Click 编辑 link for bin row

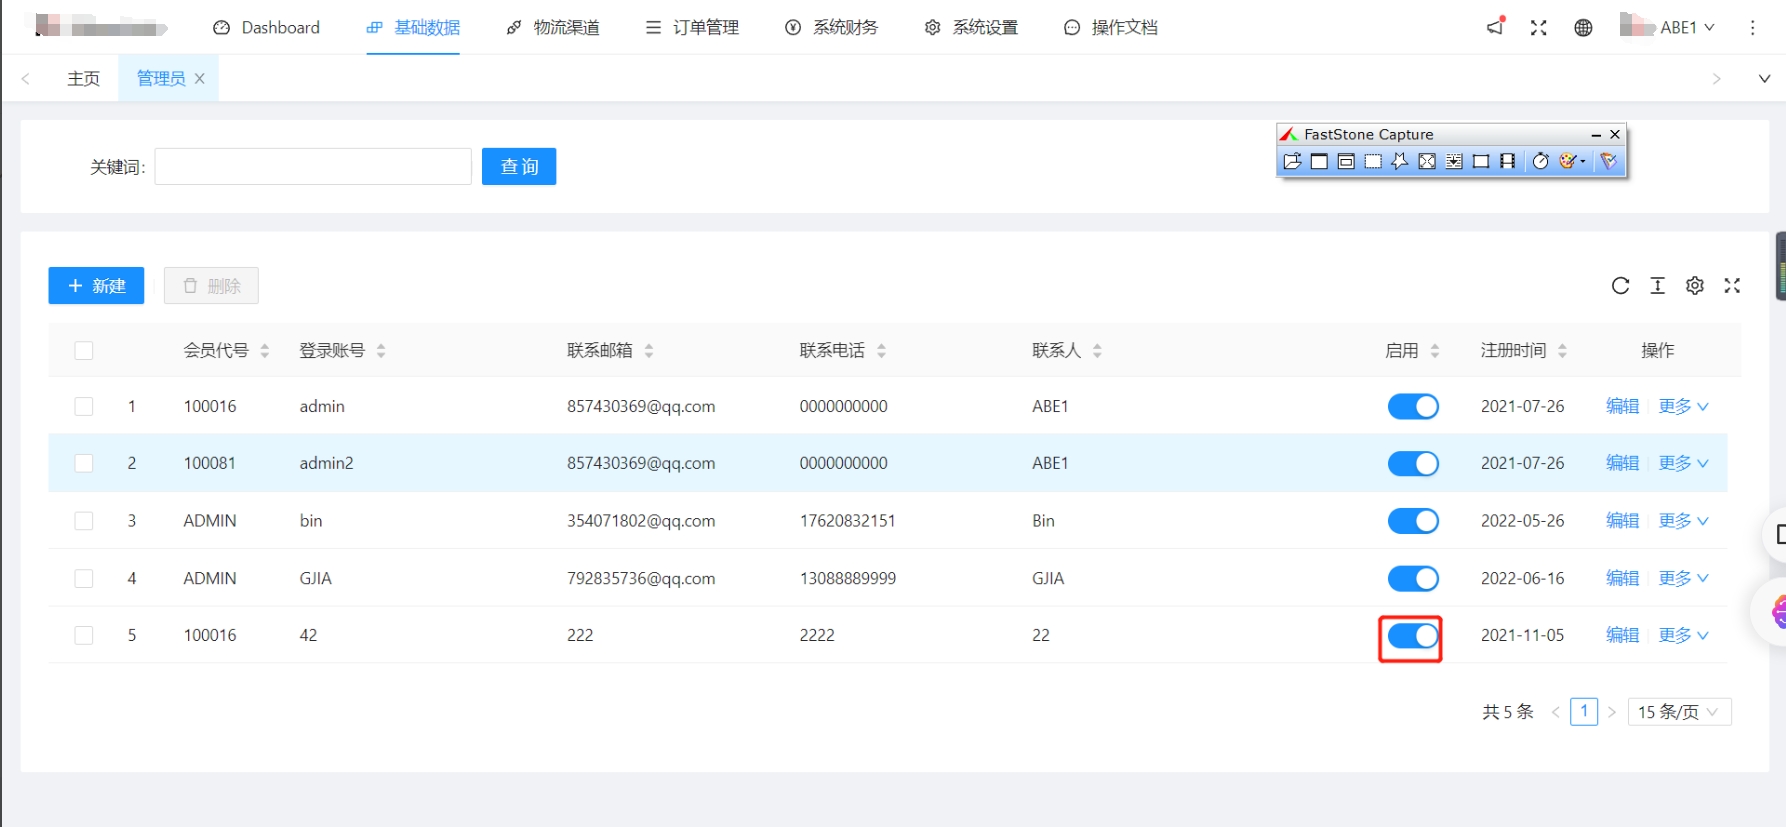pyautogui.click(x=1623, y=521)
